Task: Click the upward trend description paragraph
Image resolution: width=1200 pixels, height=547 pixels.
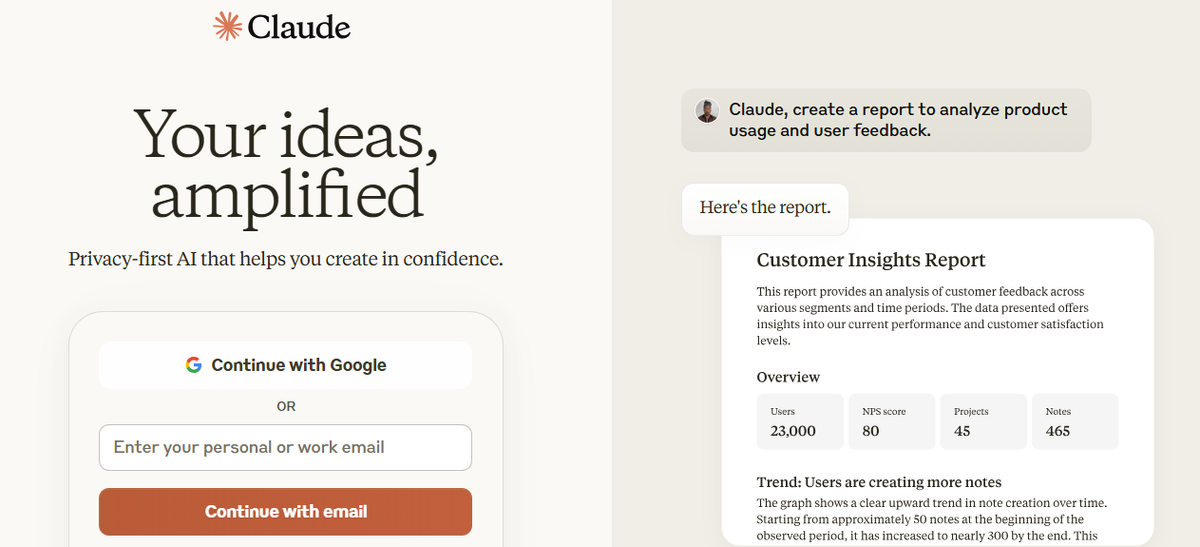Action: [x=932, y=520]
